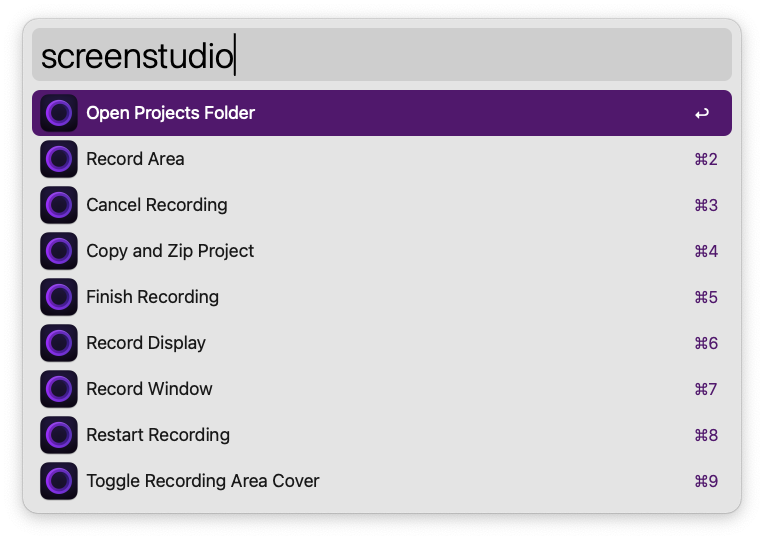Select the Open Projects Folder result

(x=170, y=113)
